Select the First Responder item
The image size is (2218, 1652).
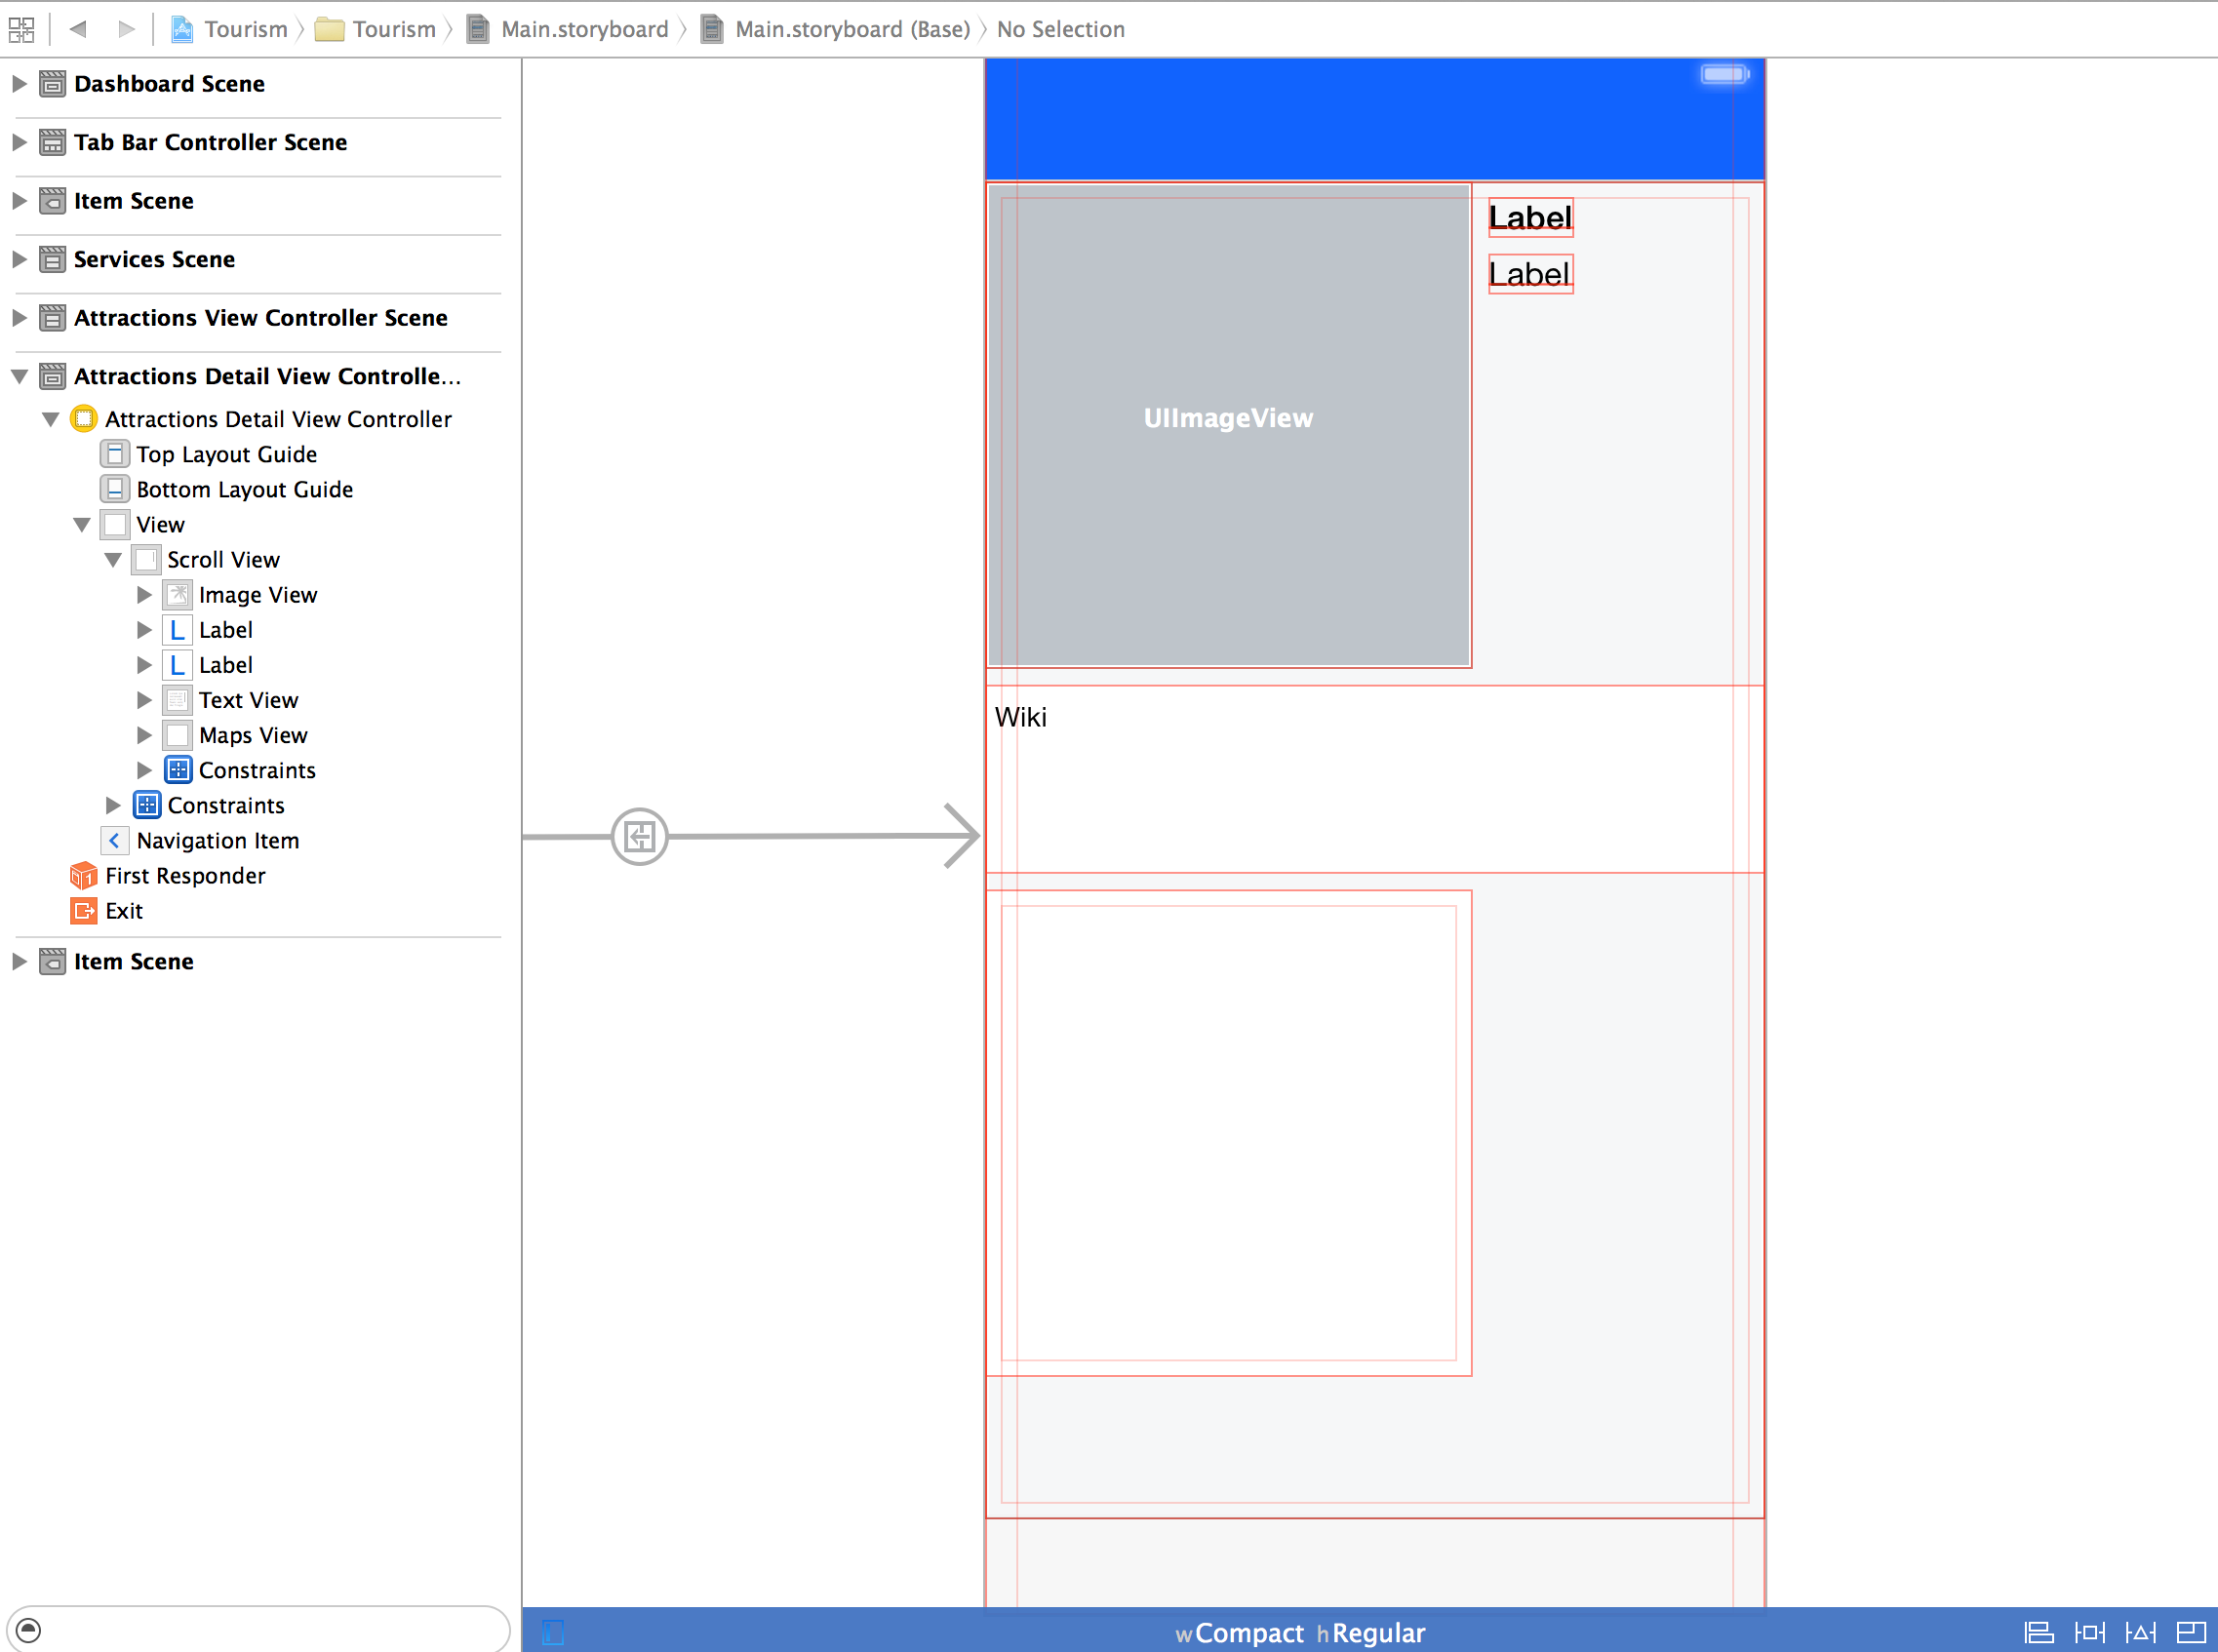point(185,876)
